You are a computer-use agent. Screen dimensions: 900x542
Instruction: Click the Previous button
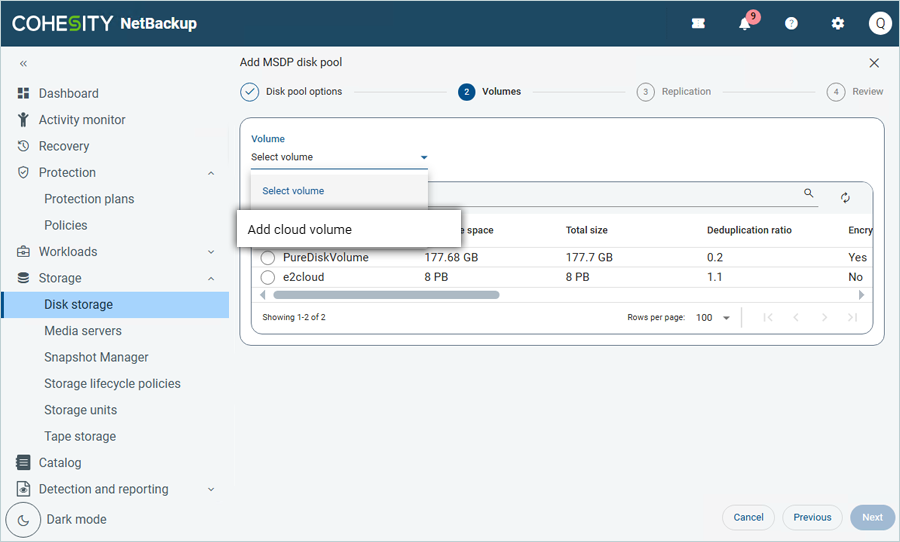click(x=811, y=518)
